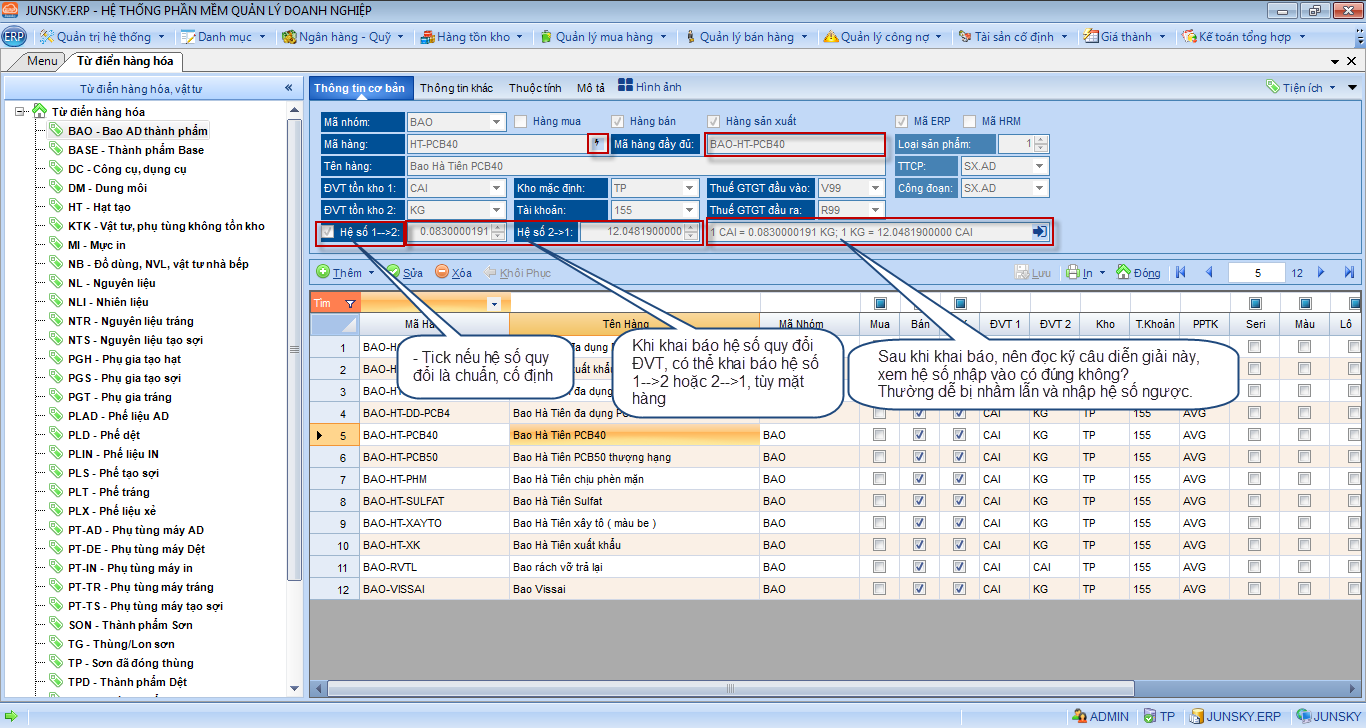Expand the Kho mặc định combo box
1366x728 pixels.
[690, 188]
